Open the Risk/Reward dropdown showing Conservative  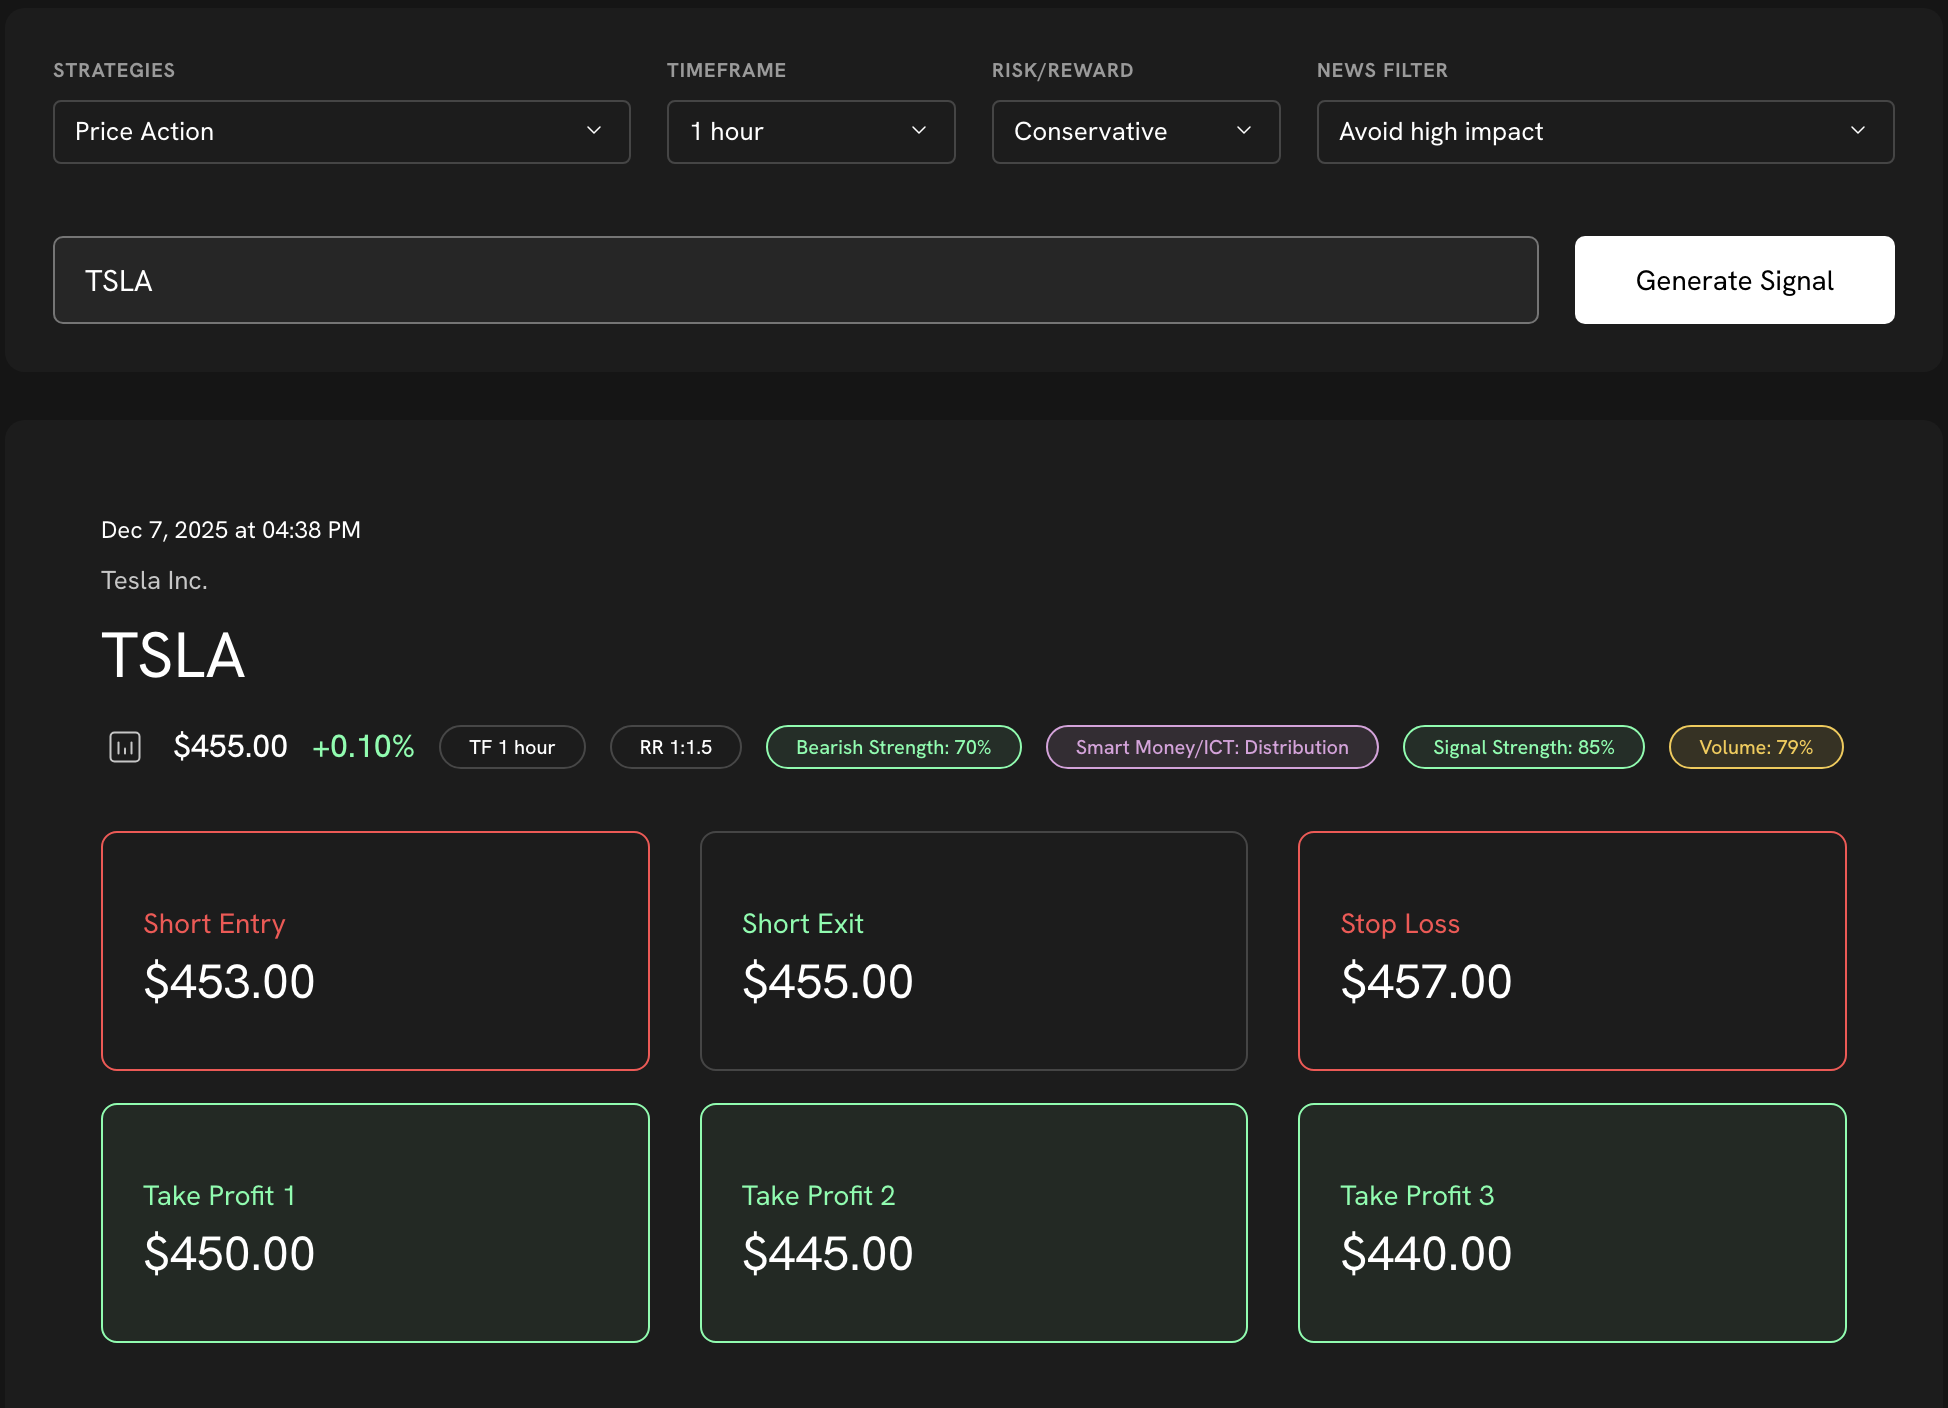pyautogui.click(x=1135, y=132)
